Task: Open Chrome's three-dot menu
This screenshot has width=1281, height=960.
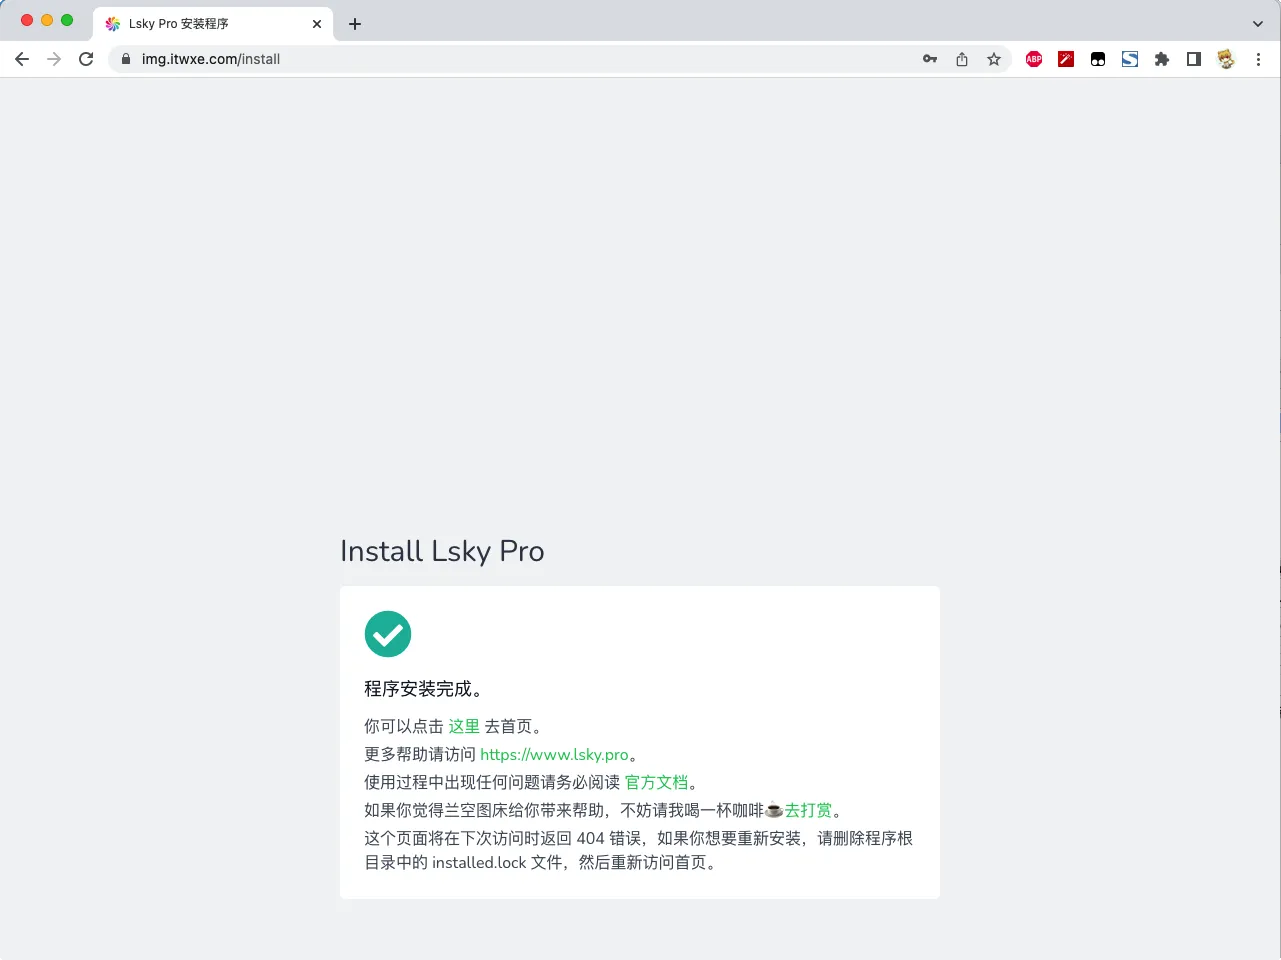Action: [1258, 59]
